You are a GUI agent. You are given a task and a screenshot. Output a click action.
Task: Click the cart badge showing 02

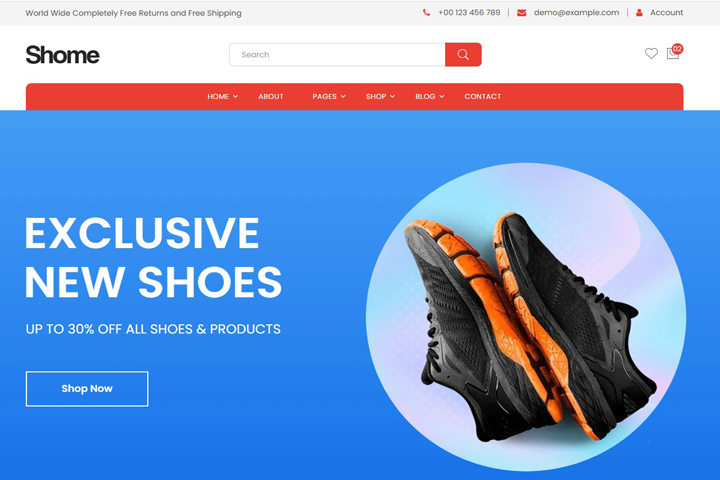tap(677, 49)
